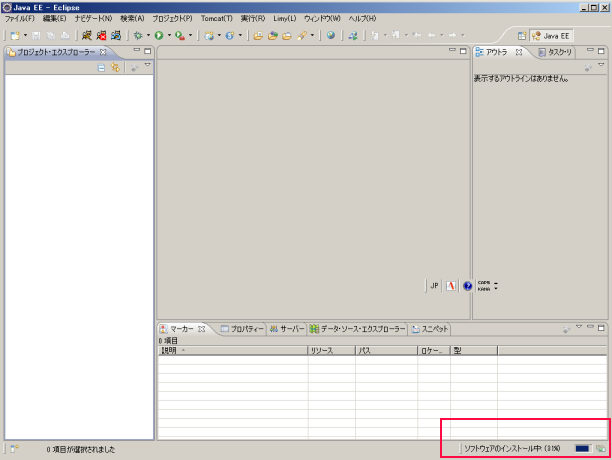Toggle the CAPS KANA lock indicator

pyautogui.click(x=484, y=286)
